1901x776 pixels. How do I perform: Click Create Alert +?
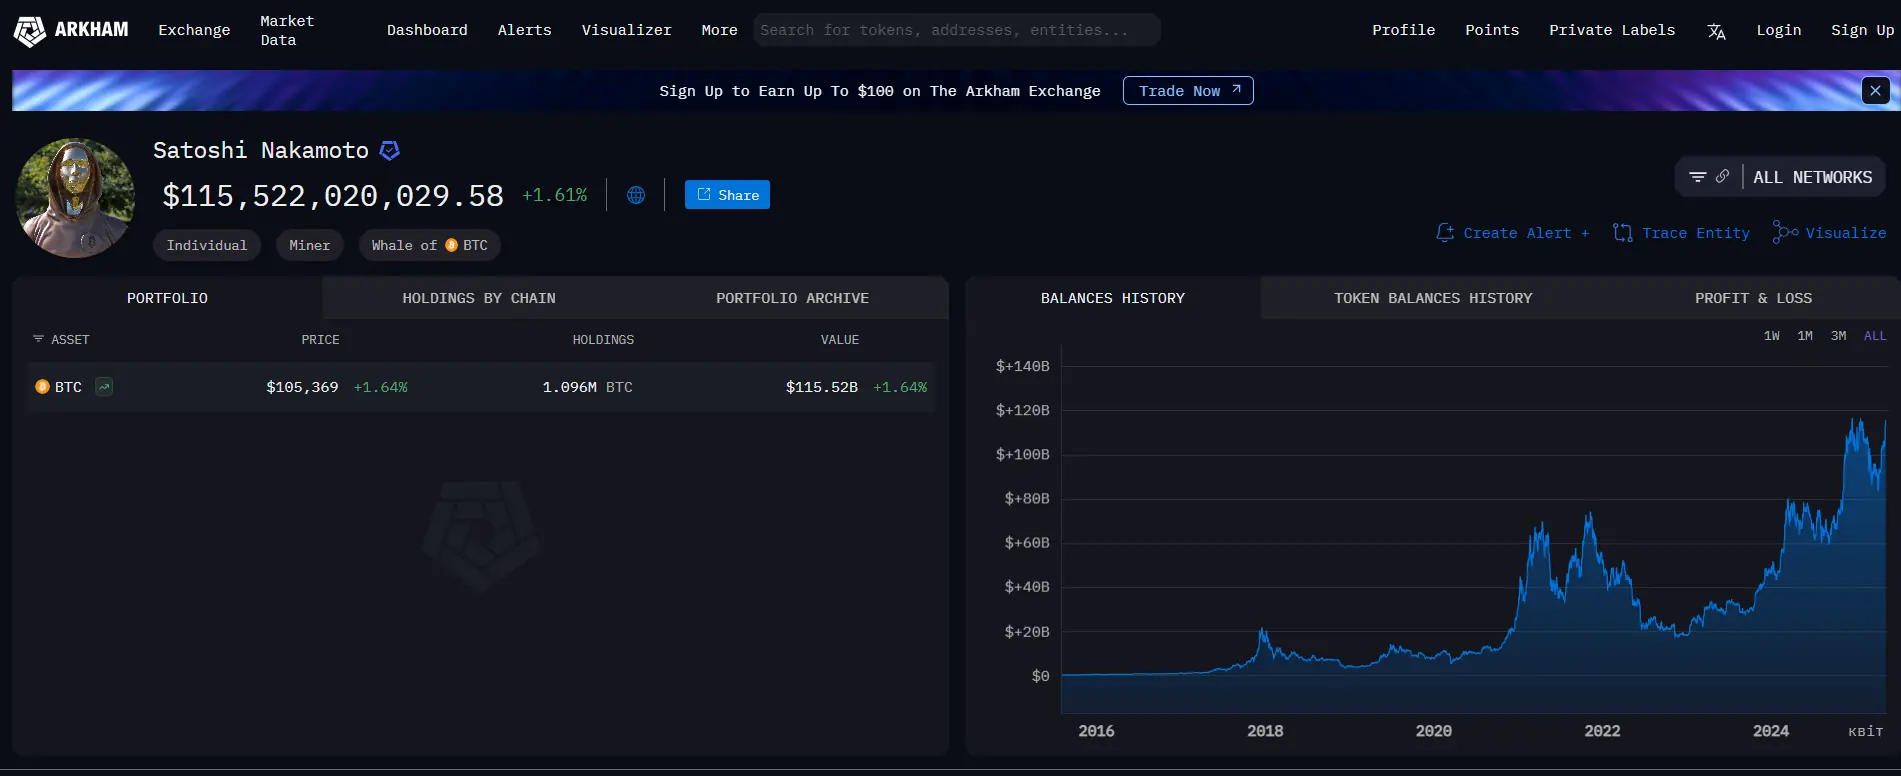coord(1512,233)
